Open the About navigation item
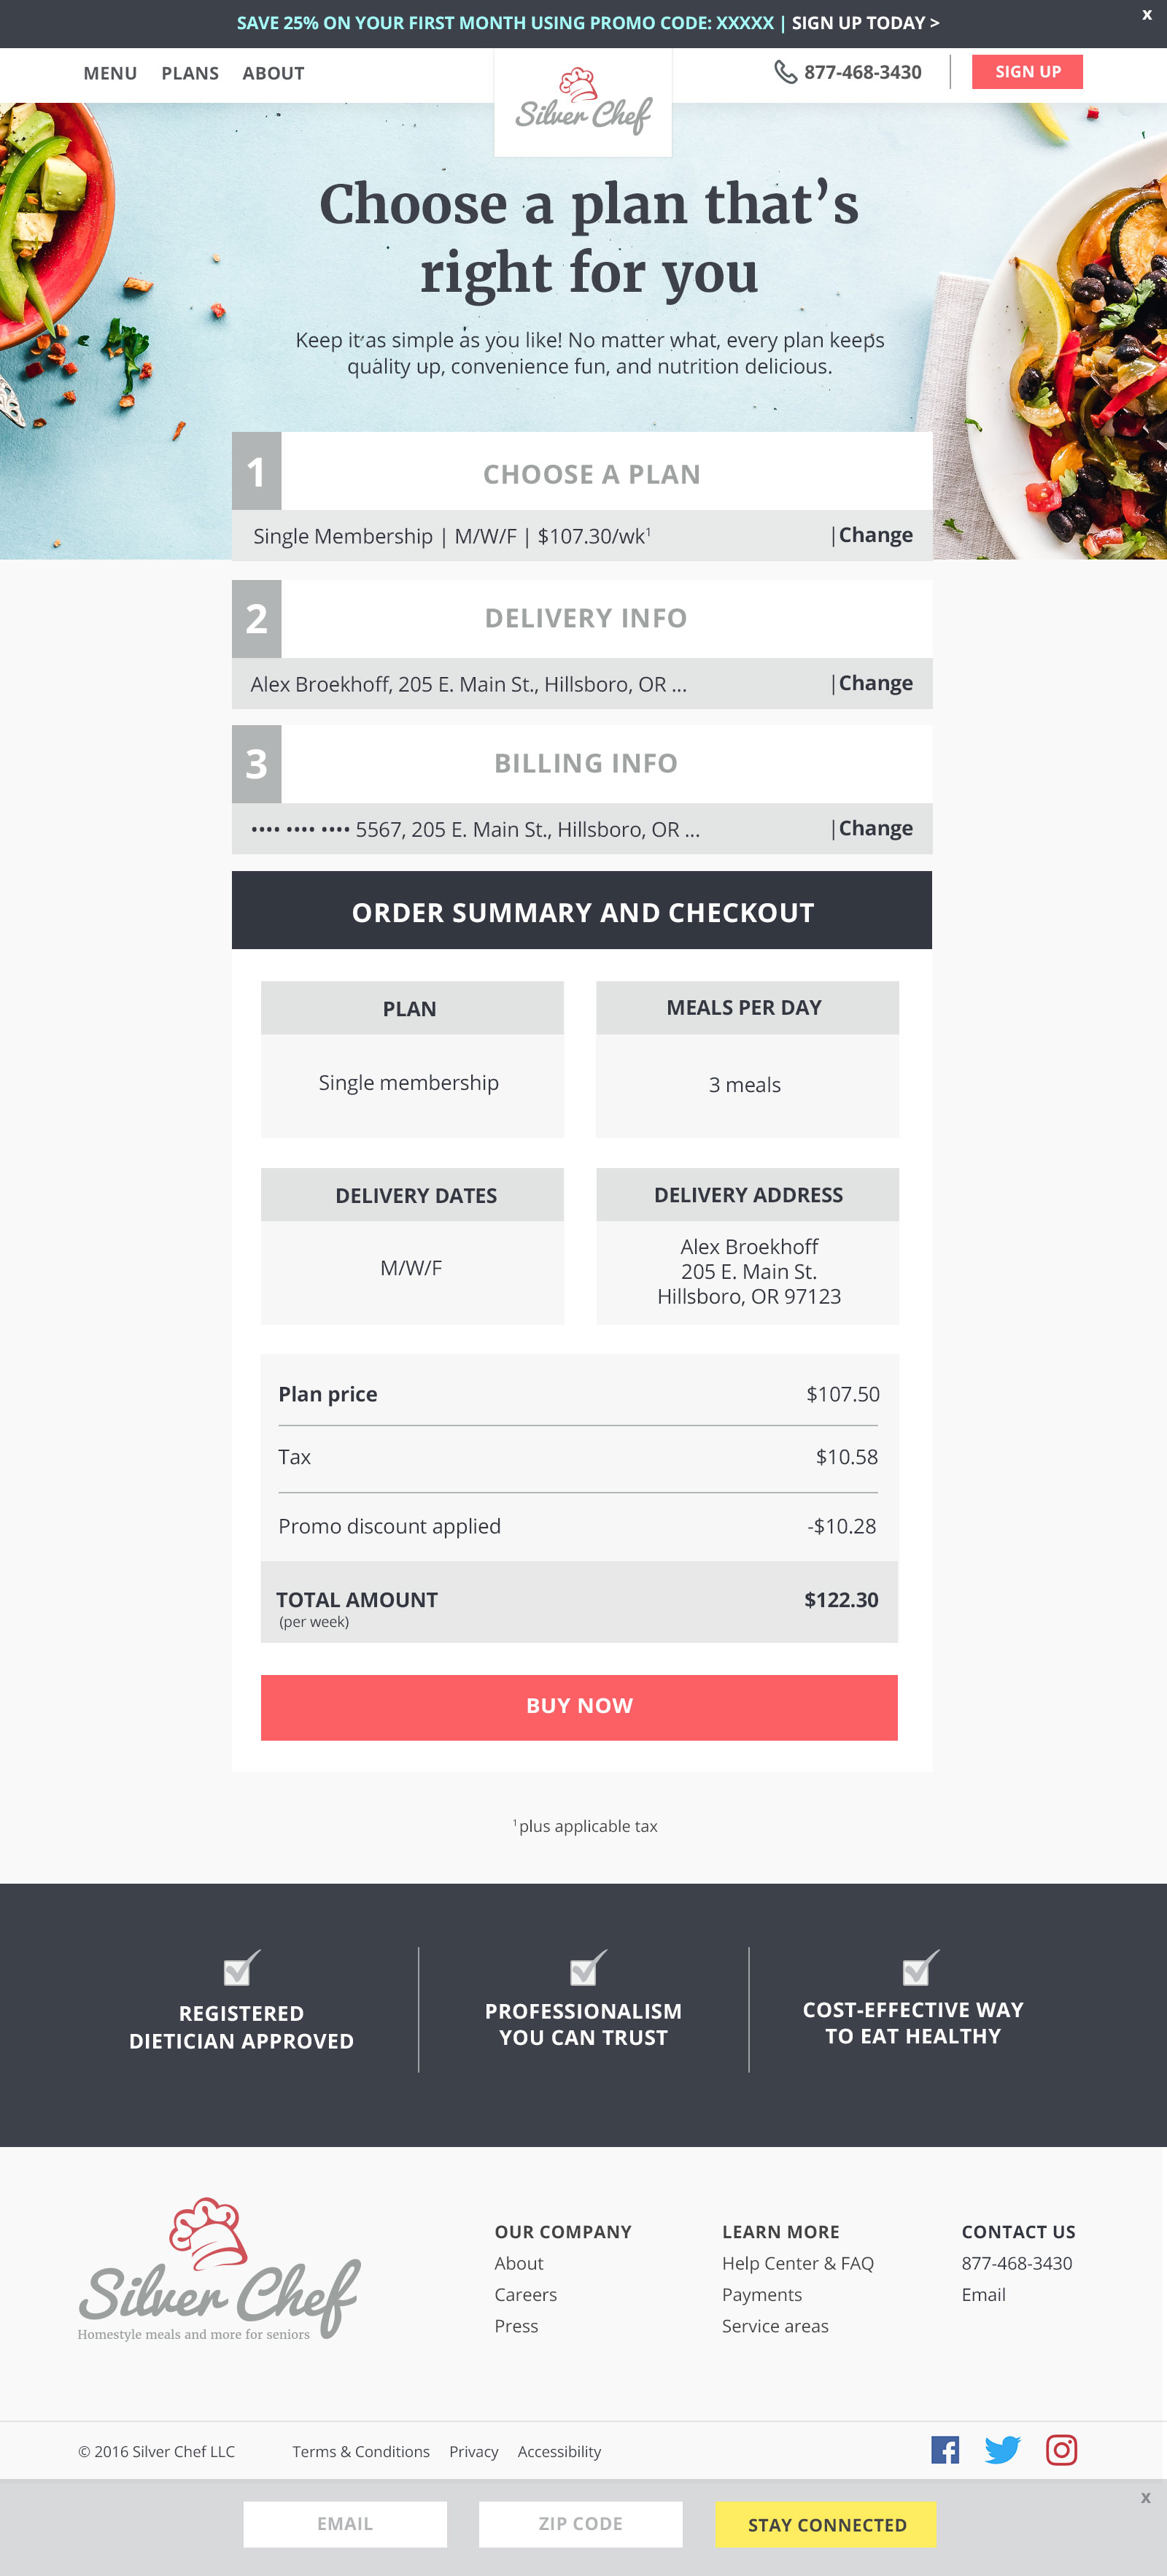Viewport: 1167px width, 2576px height. pyautogui.click(x=273, y=73)
